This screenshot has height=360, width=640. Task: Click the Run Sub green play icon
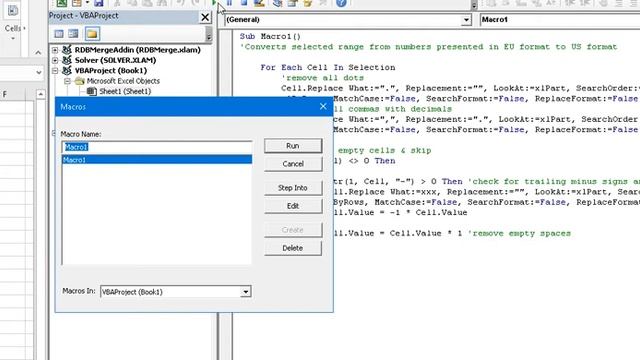click(214, 3)
